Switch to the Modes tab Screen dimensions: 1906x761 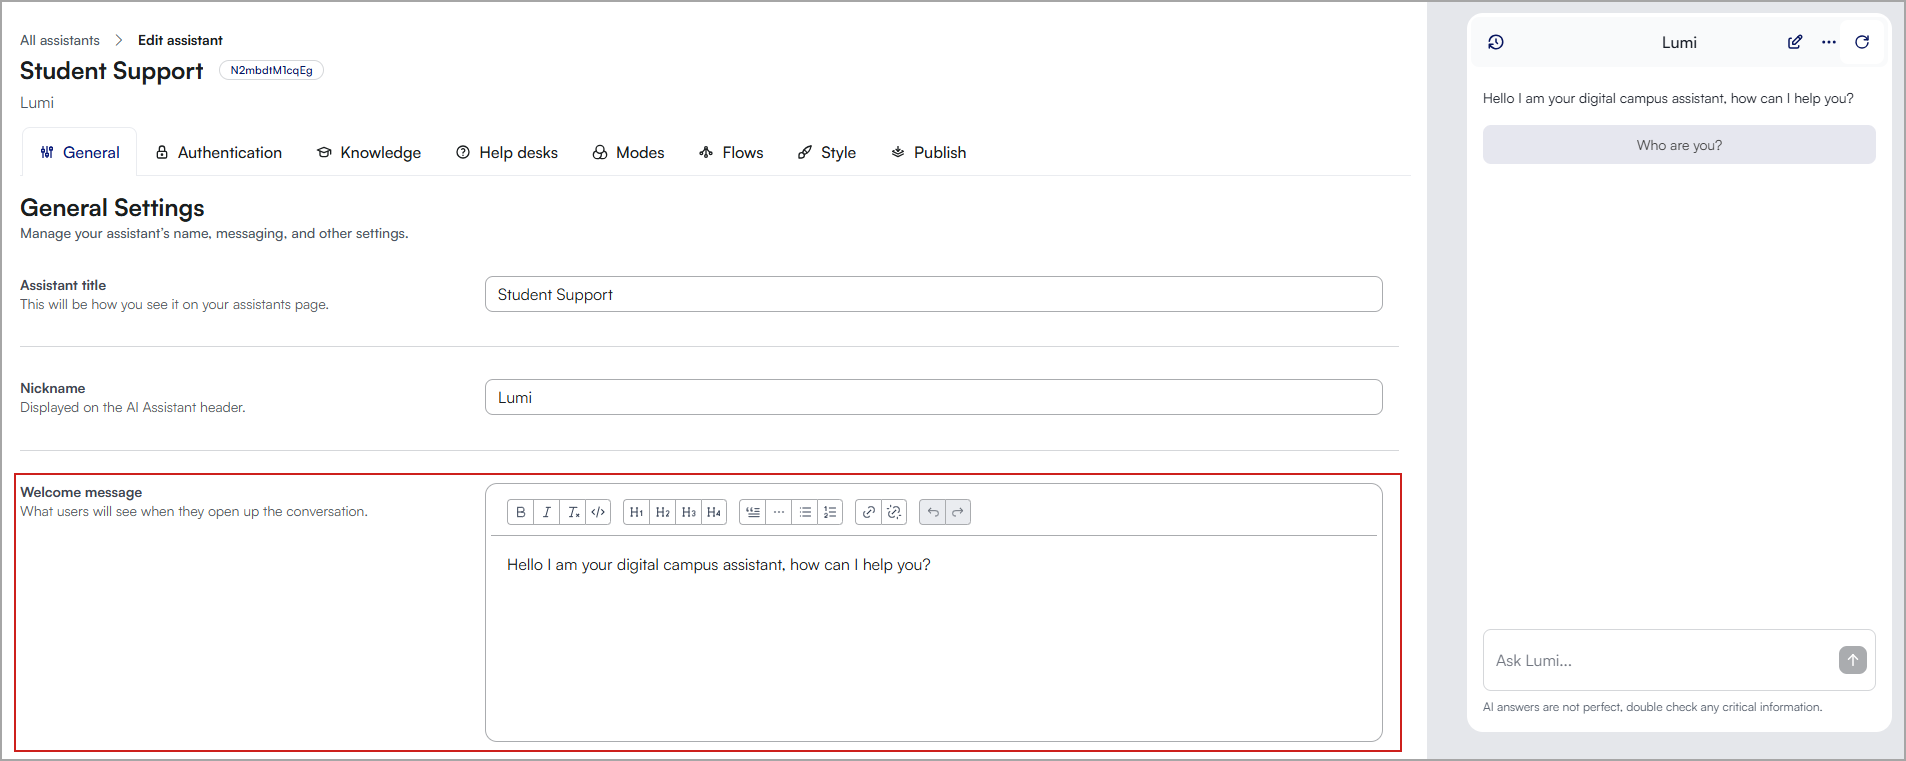click(628, 152)
